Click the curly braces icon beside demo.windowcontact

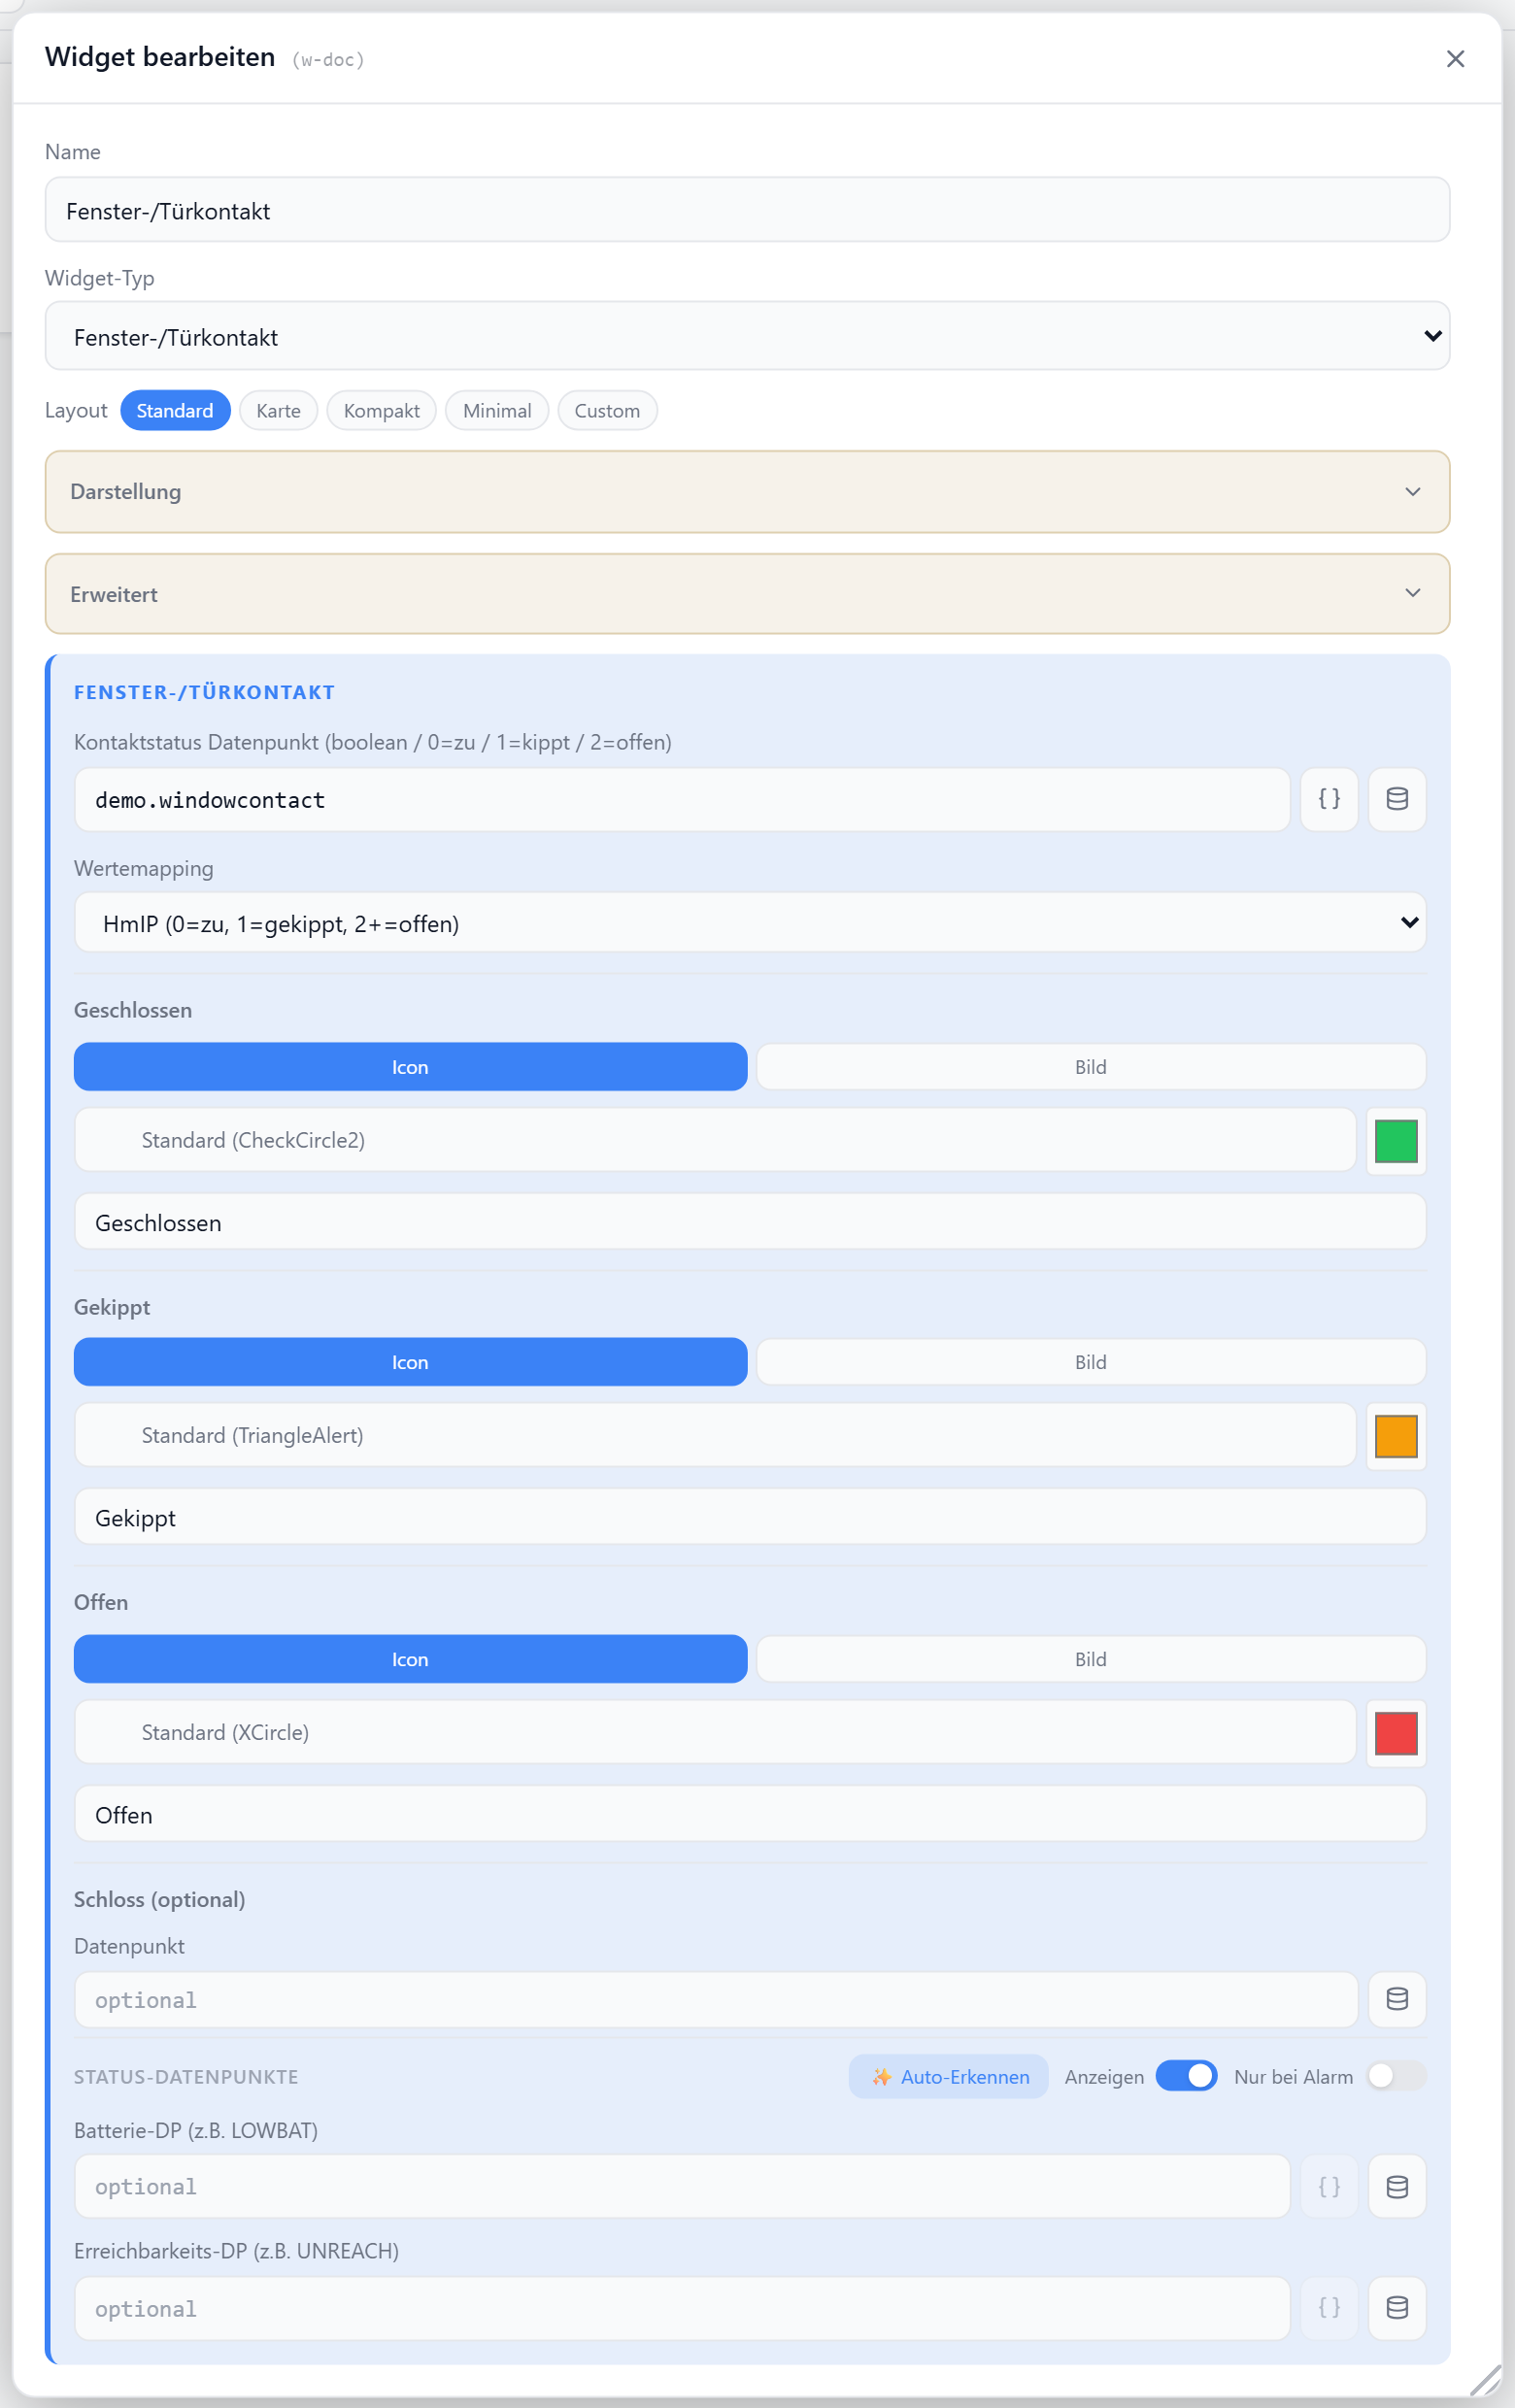pos(1328,799)
